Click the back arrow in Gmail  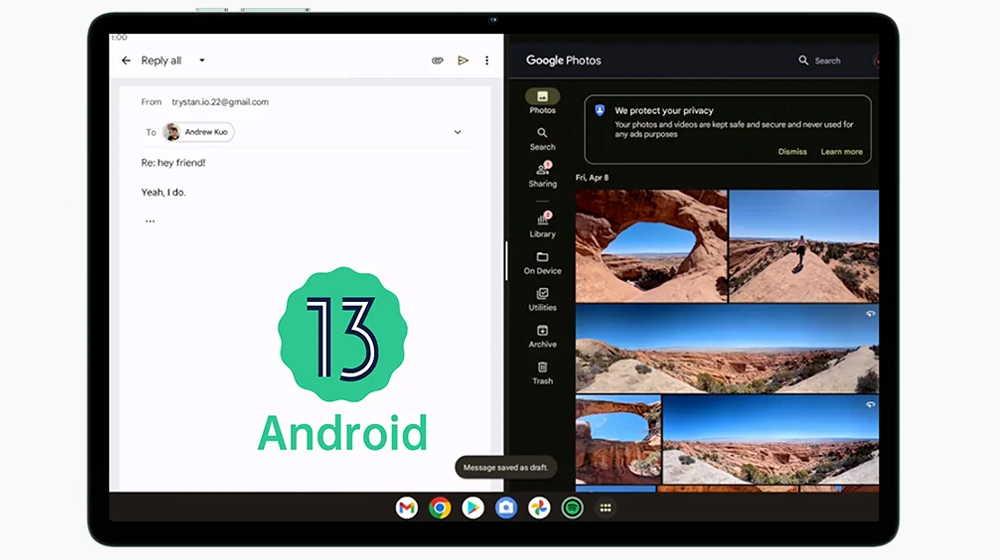(x=126, y=61)
